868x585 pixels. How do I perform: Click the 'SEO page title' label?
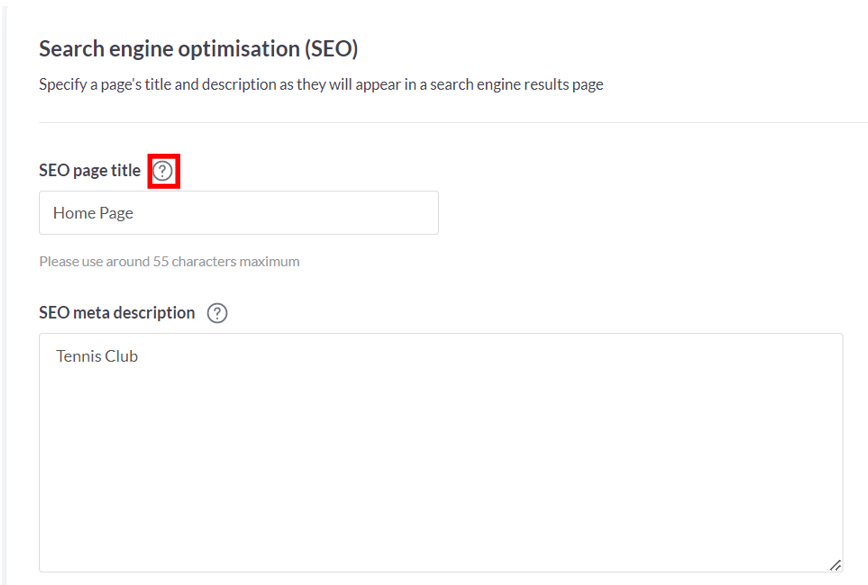[90, 170]
